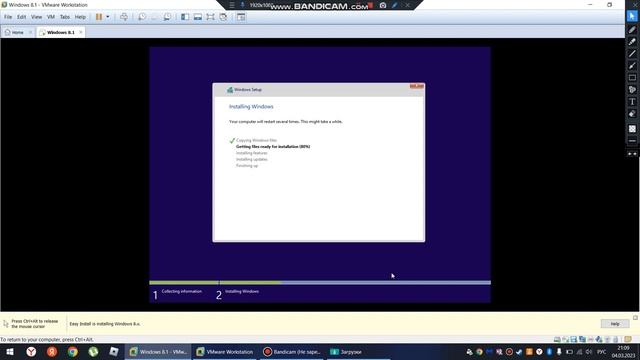The height and width of the screenshot is (360, 640).
Task: Open the File menu in VMware
Action: tap(8, 17)
